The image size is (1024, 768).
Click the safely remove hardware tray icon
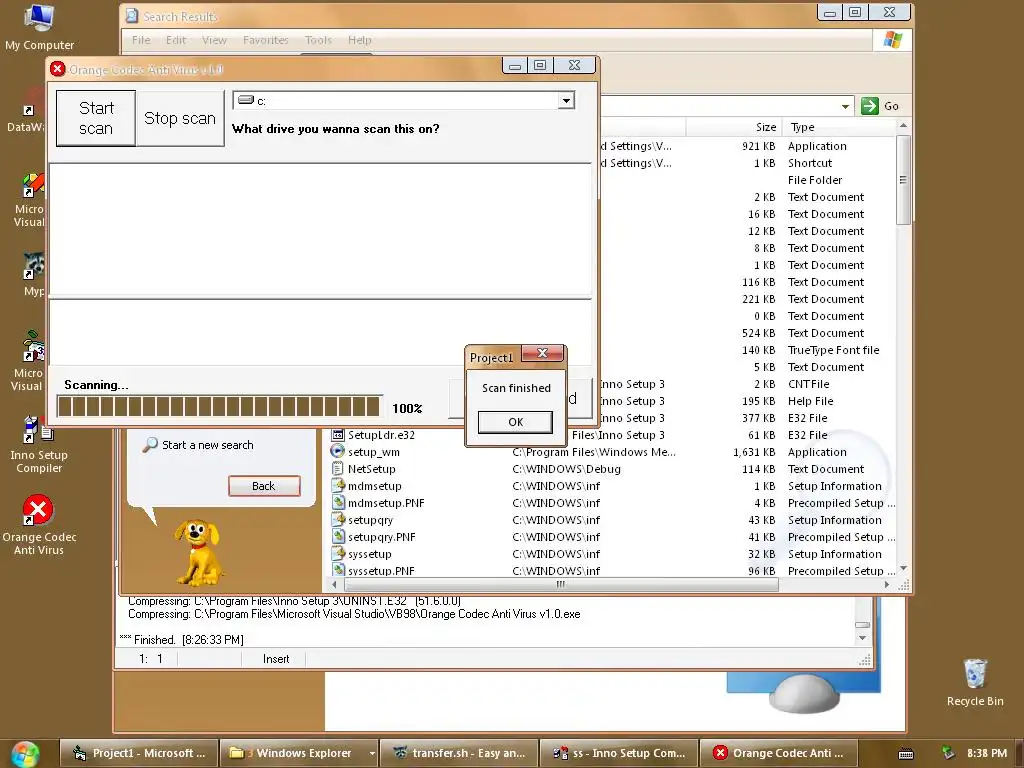click(x=948, y=753)
